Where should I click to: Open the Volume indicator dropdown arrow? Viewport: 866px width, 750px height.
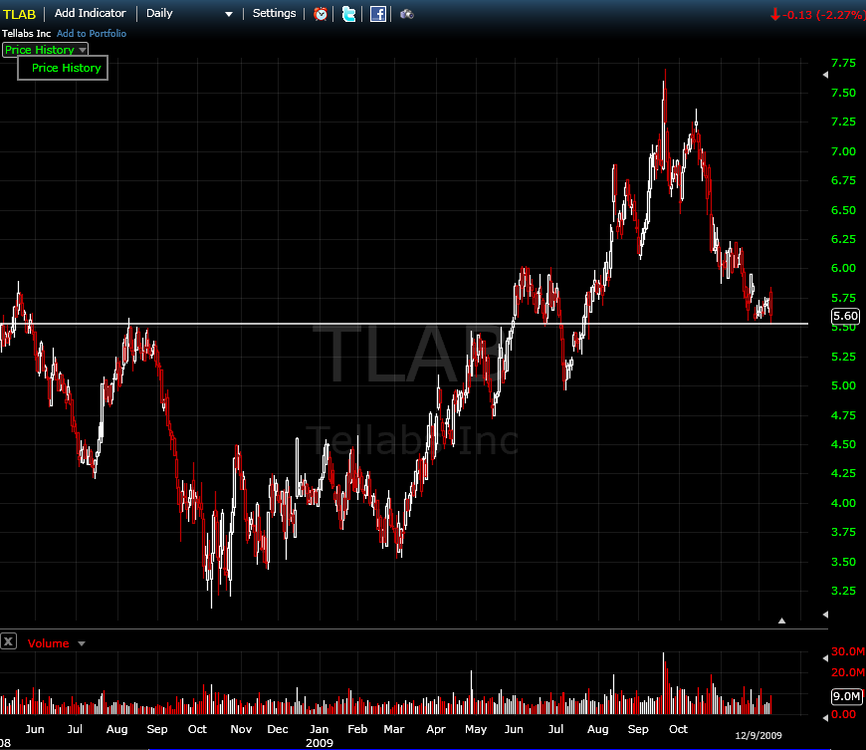pyautogui.click(x=81, y=643)
